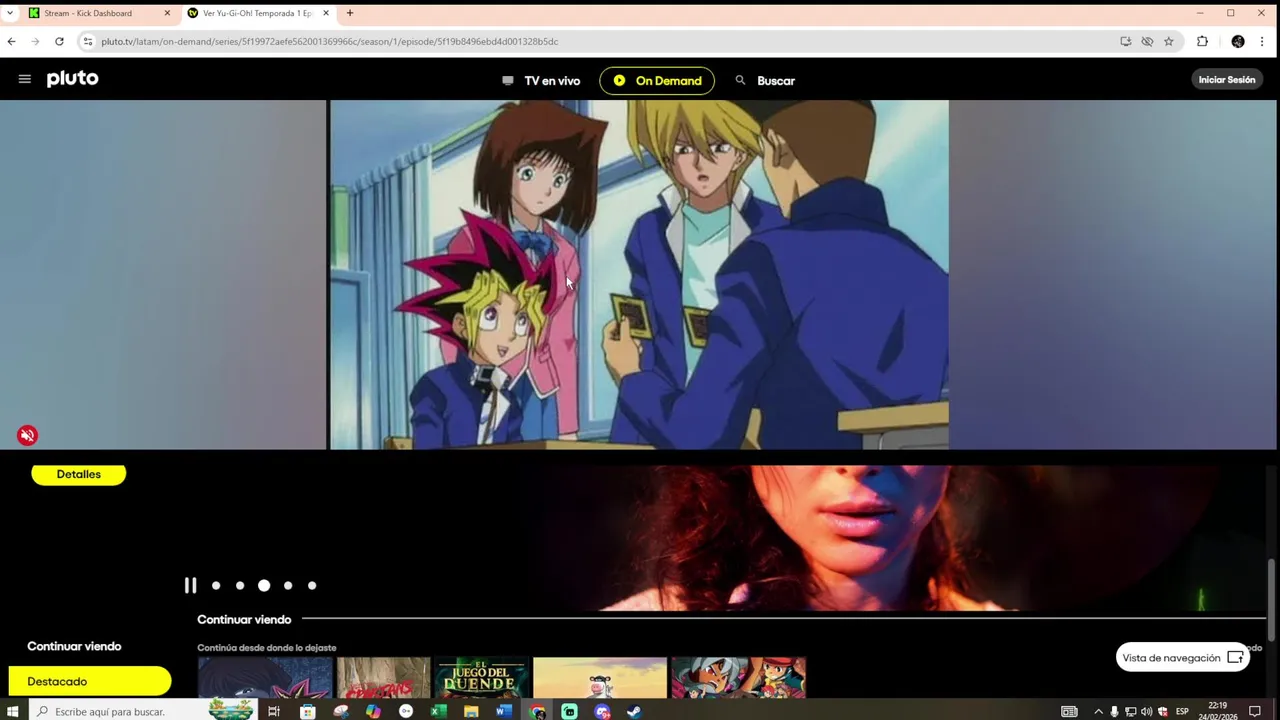Select the third active carousel dot

click(264, 586)
